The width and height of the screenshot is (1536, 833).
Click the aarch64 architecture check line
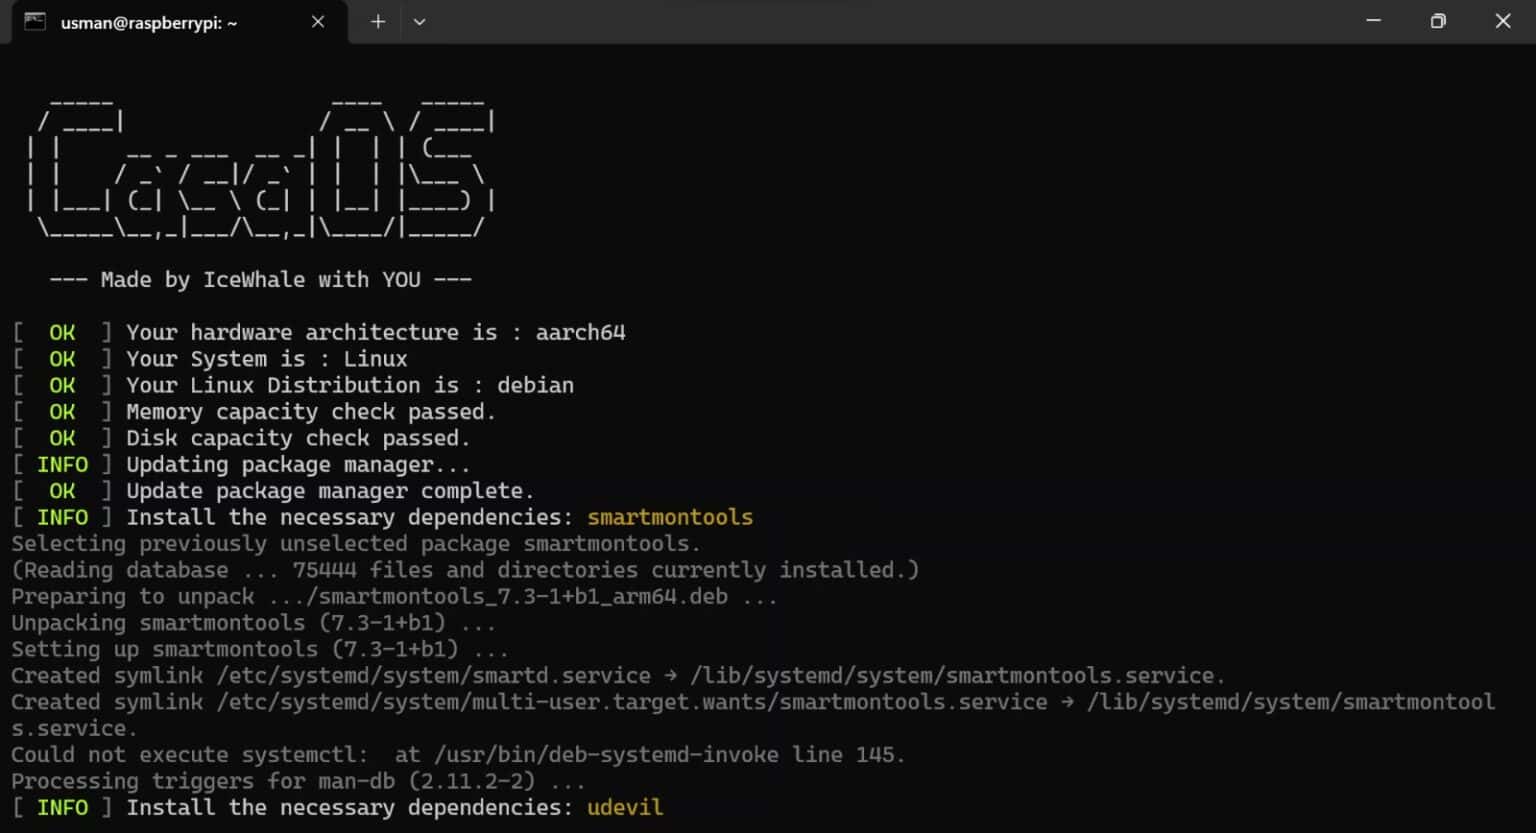[320, 331]
